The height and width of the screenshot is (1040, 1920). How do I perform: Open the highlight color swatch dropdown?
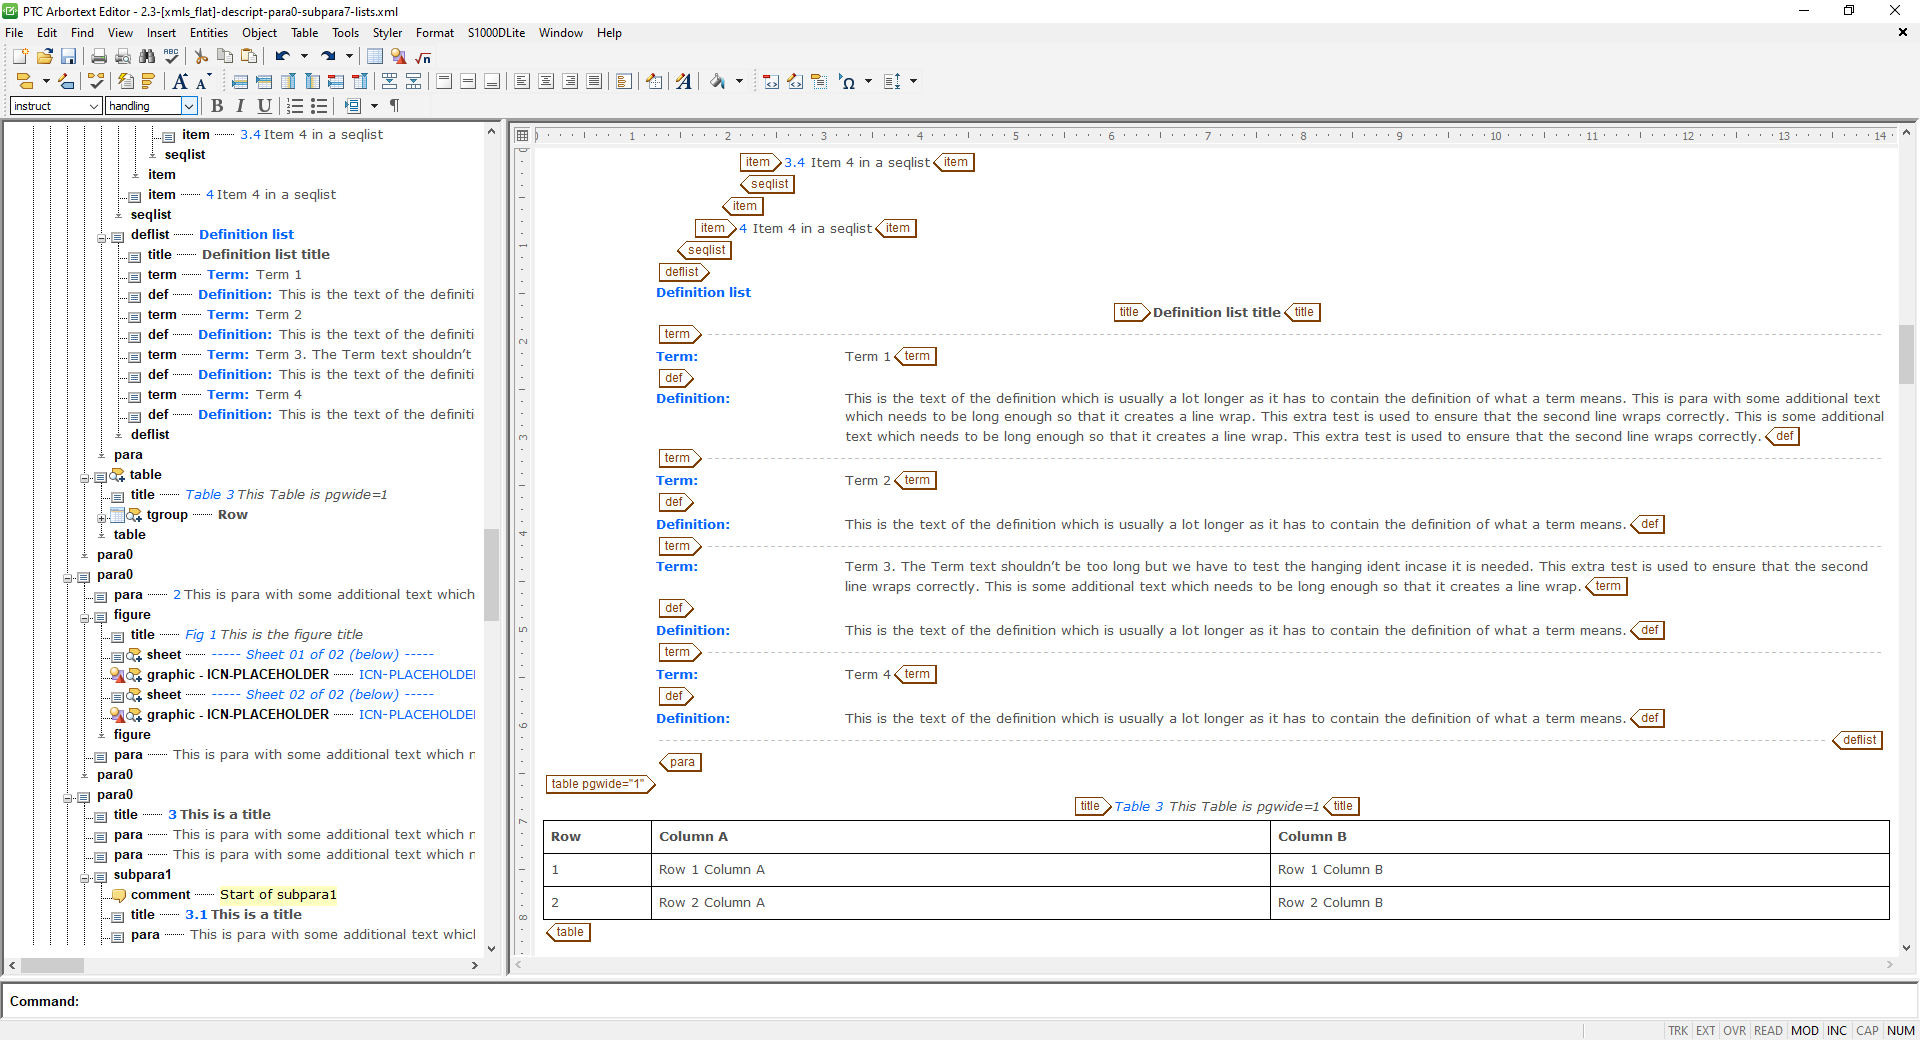741,81
